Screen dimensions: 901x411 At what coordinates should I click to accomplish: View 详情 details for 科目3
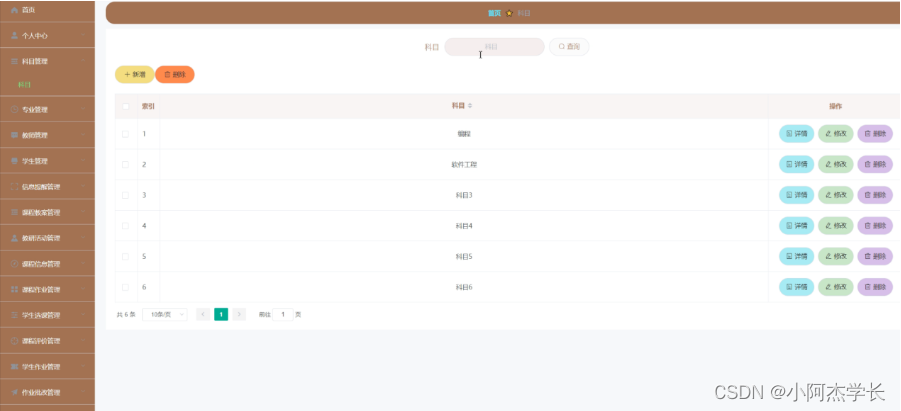[796, 195]
